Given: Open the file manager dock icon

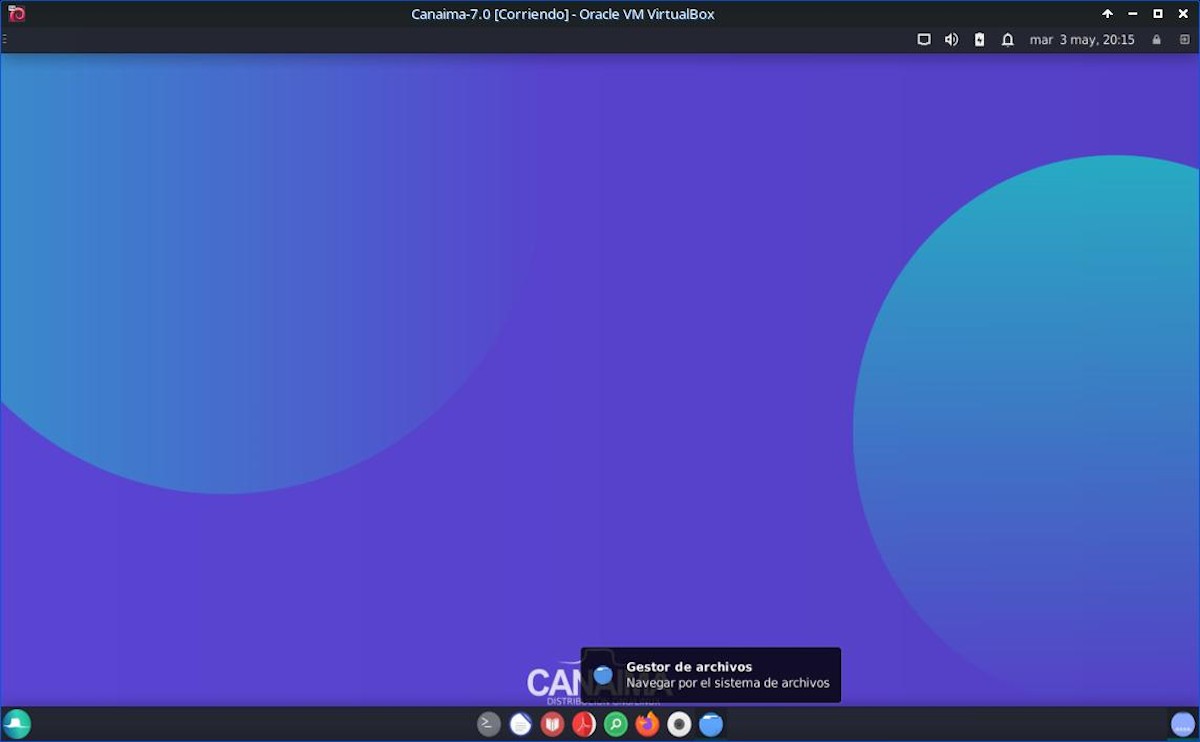Looking at the screenshot, I should coord(711,724).
